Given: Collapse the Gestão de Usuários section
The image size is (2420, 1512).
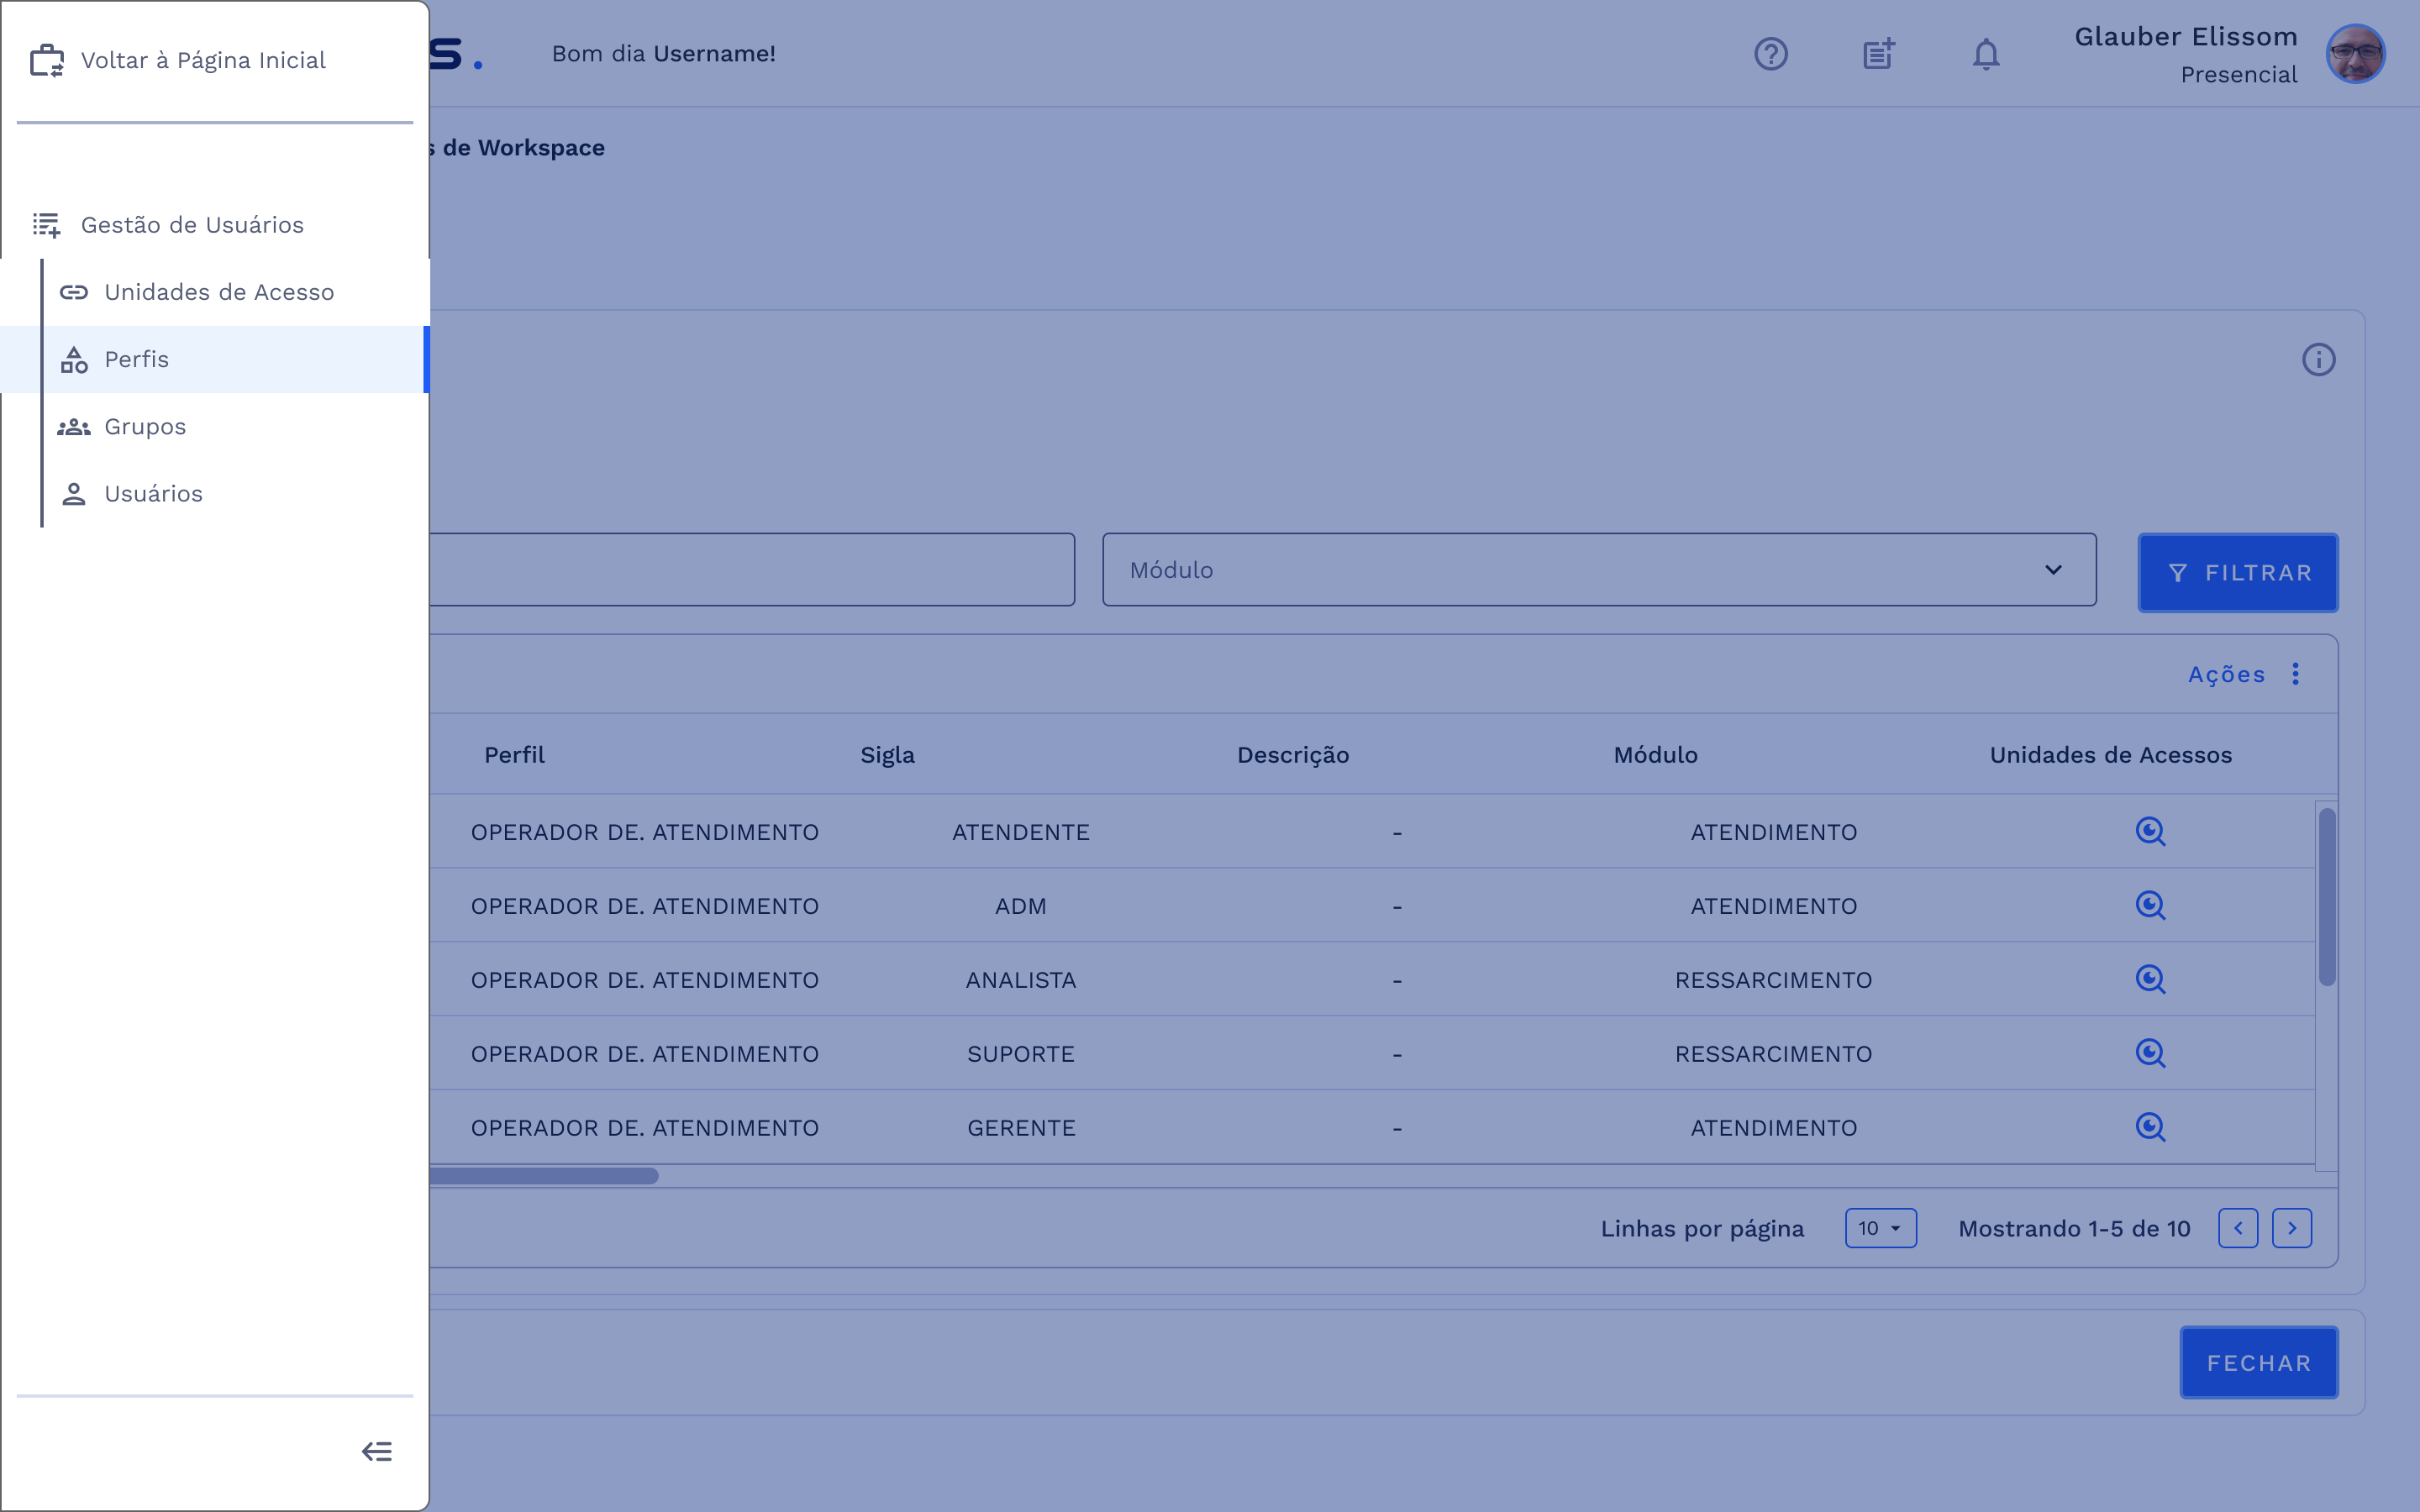Looking at the screenshot, I should [192, 225].
